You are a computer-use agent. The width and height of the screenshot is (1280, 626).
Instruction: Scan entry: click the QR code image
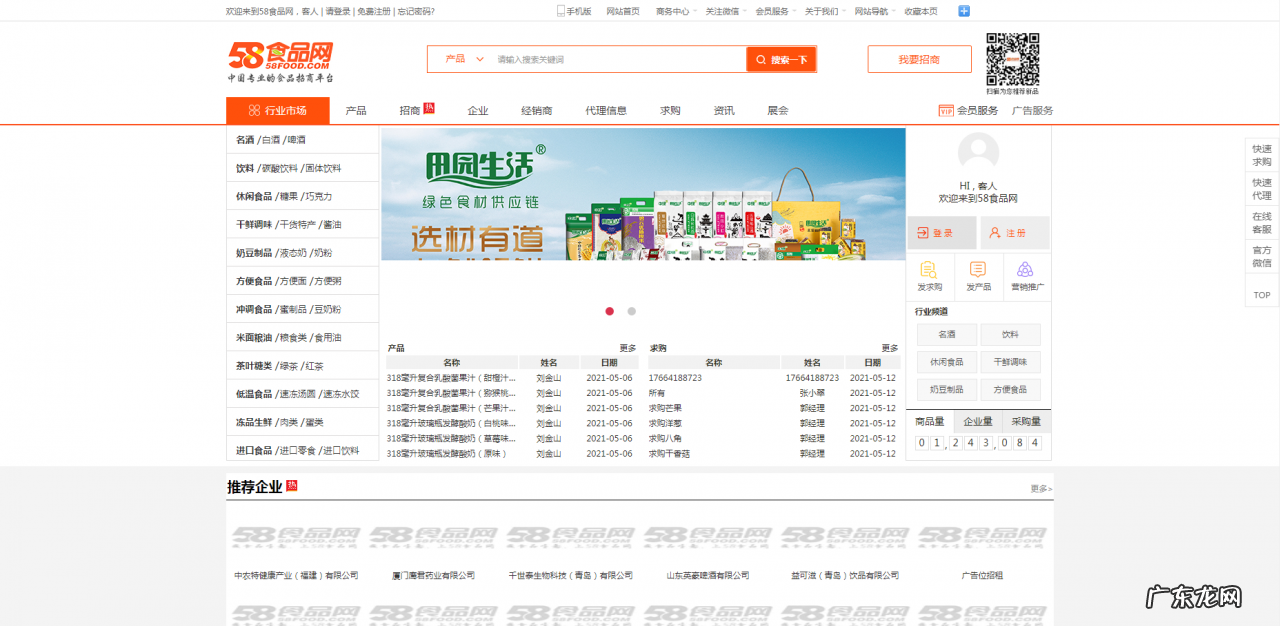tap(1012, 60)
